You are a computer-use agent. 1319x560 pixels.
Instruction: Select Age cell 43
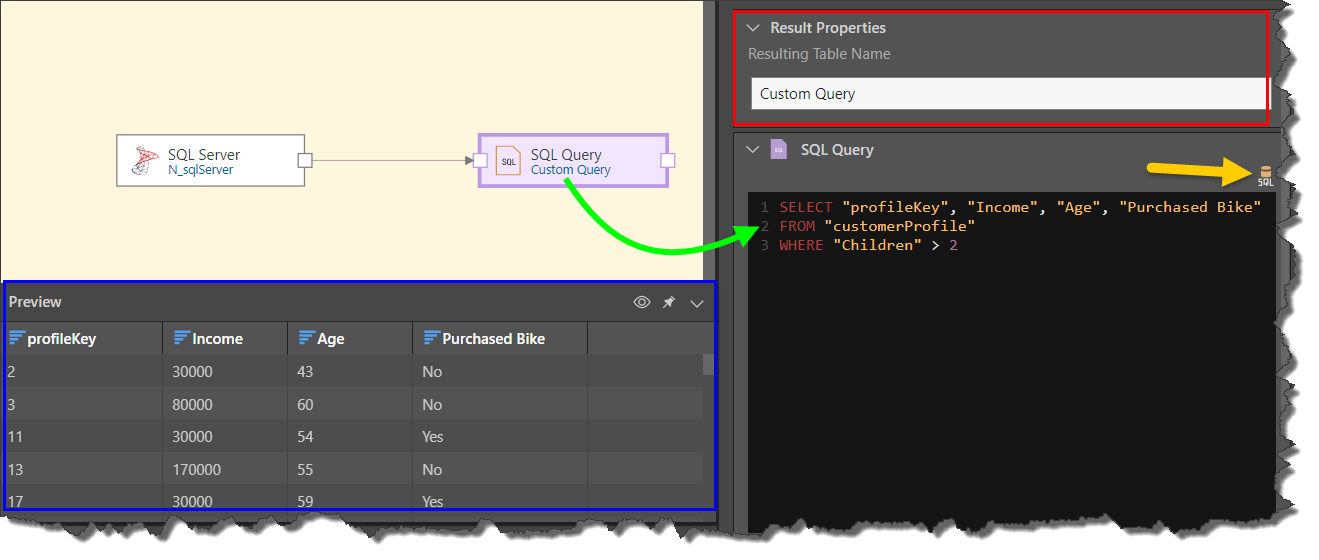tap(350, 371)
